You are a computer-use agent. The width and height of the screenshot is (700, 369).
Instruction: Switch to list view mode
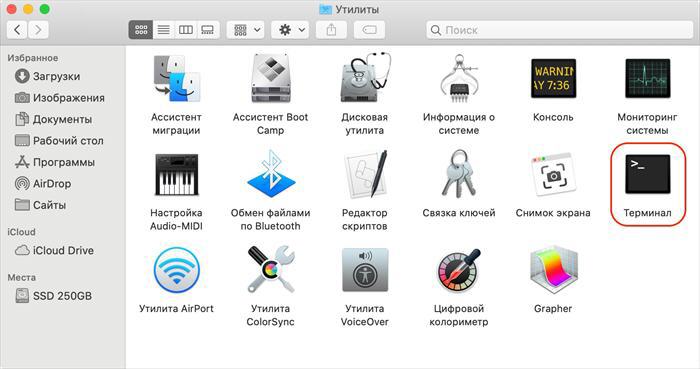(x=163, y=30)
